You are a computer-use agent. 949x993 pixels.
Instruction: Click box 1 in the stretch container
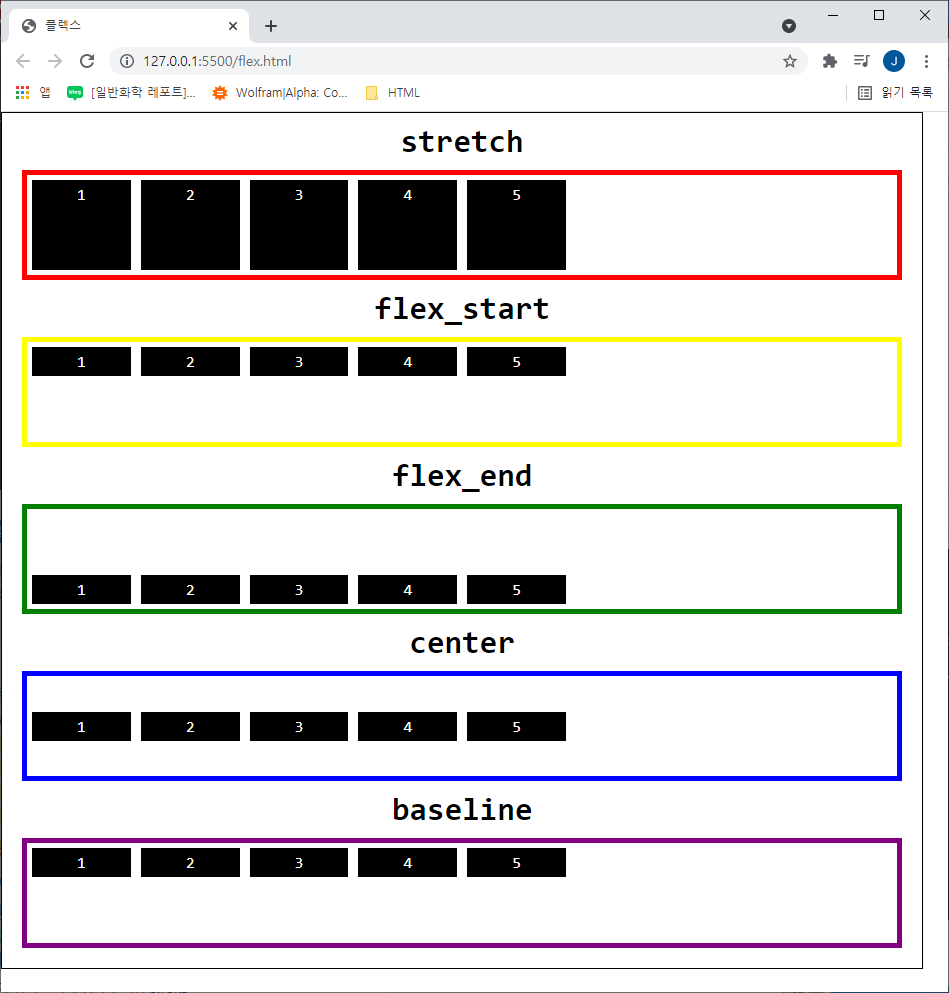click(x=82, y=225)
